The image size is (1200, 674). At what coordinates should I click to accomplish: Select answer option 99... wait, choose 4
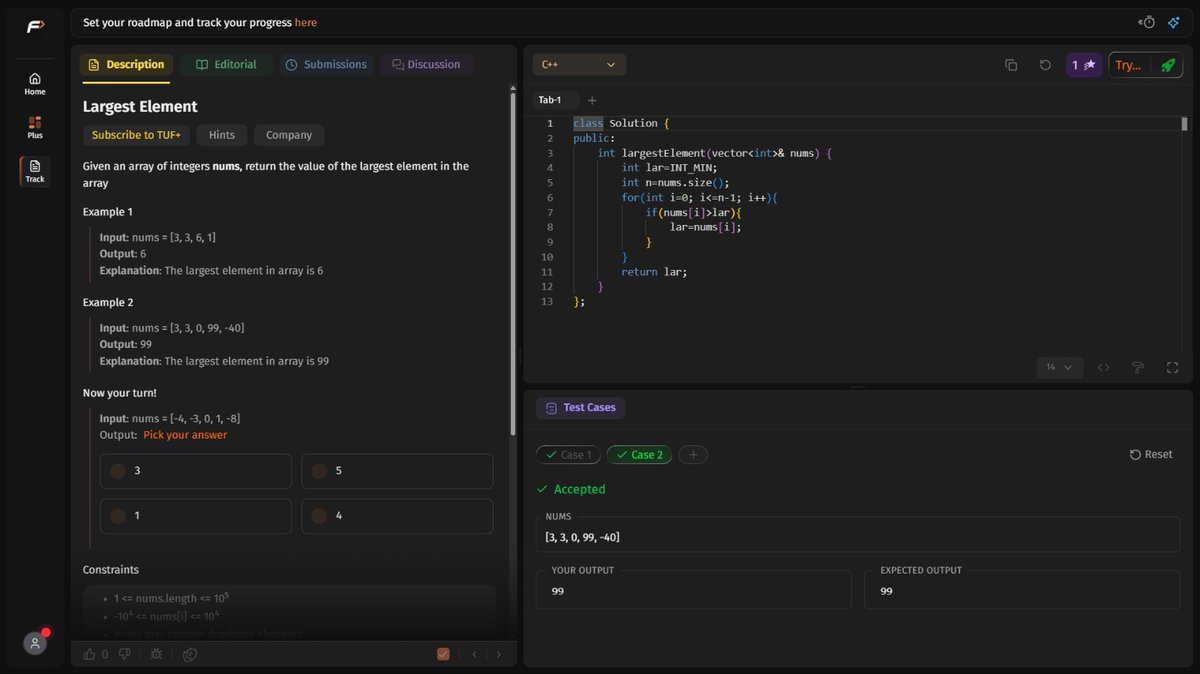[x=395, y=515]
